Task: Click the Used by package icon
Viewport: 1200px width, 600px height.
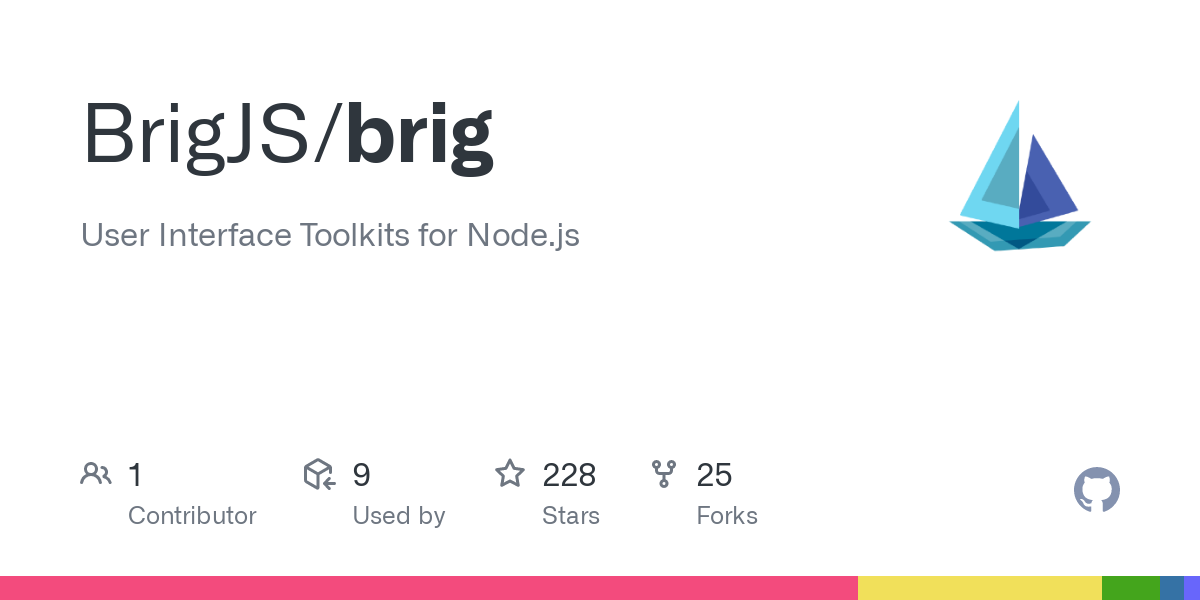Action: 319,474
